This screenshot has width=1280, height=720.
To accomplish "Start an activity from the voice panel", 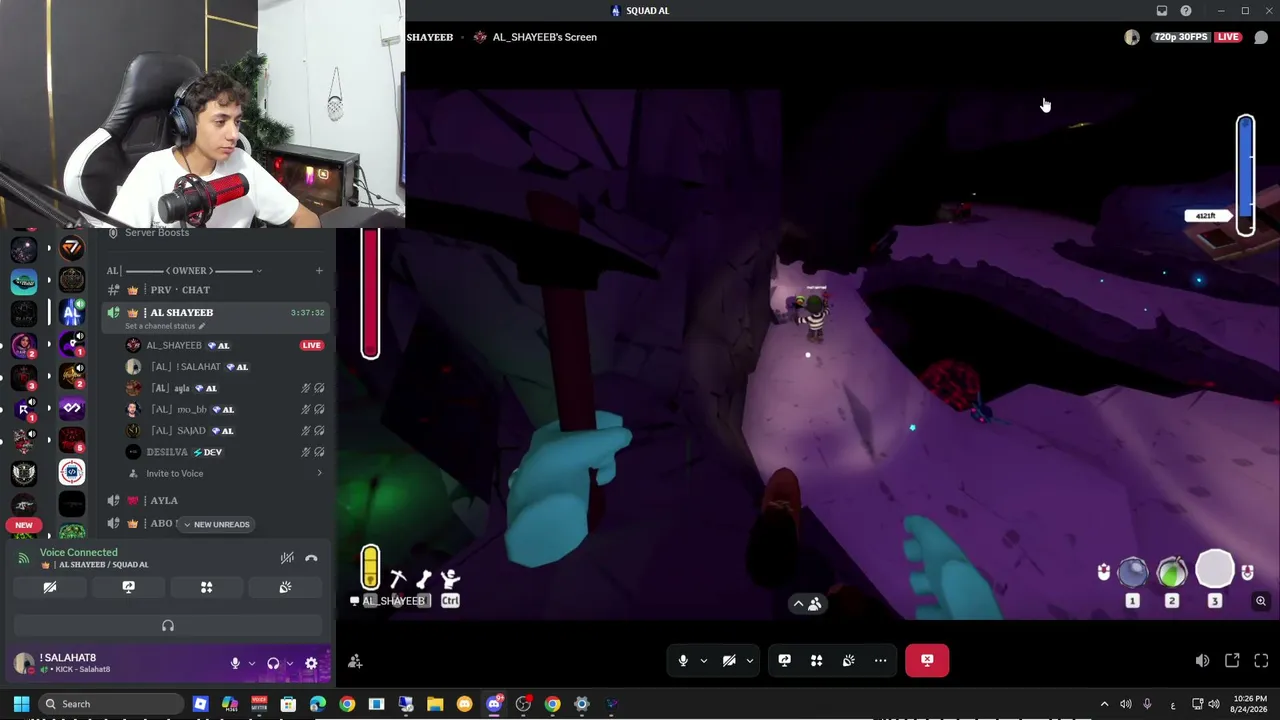I will pyautogui.click(x=206, y=587).
